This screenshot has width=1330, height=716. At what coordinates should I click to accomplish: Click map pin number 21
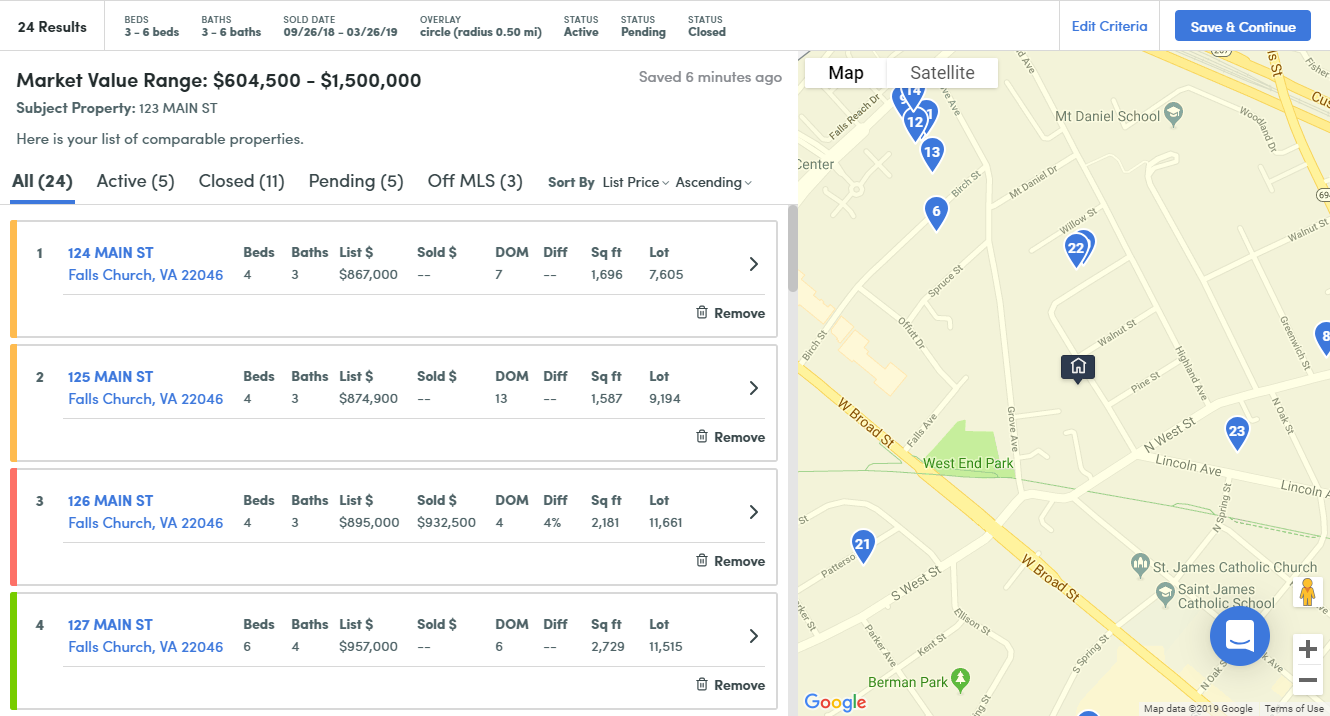tap(863, 546)
